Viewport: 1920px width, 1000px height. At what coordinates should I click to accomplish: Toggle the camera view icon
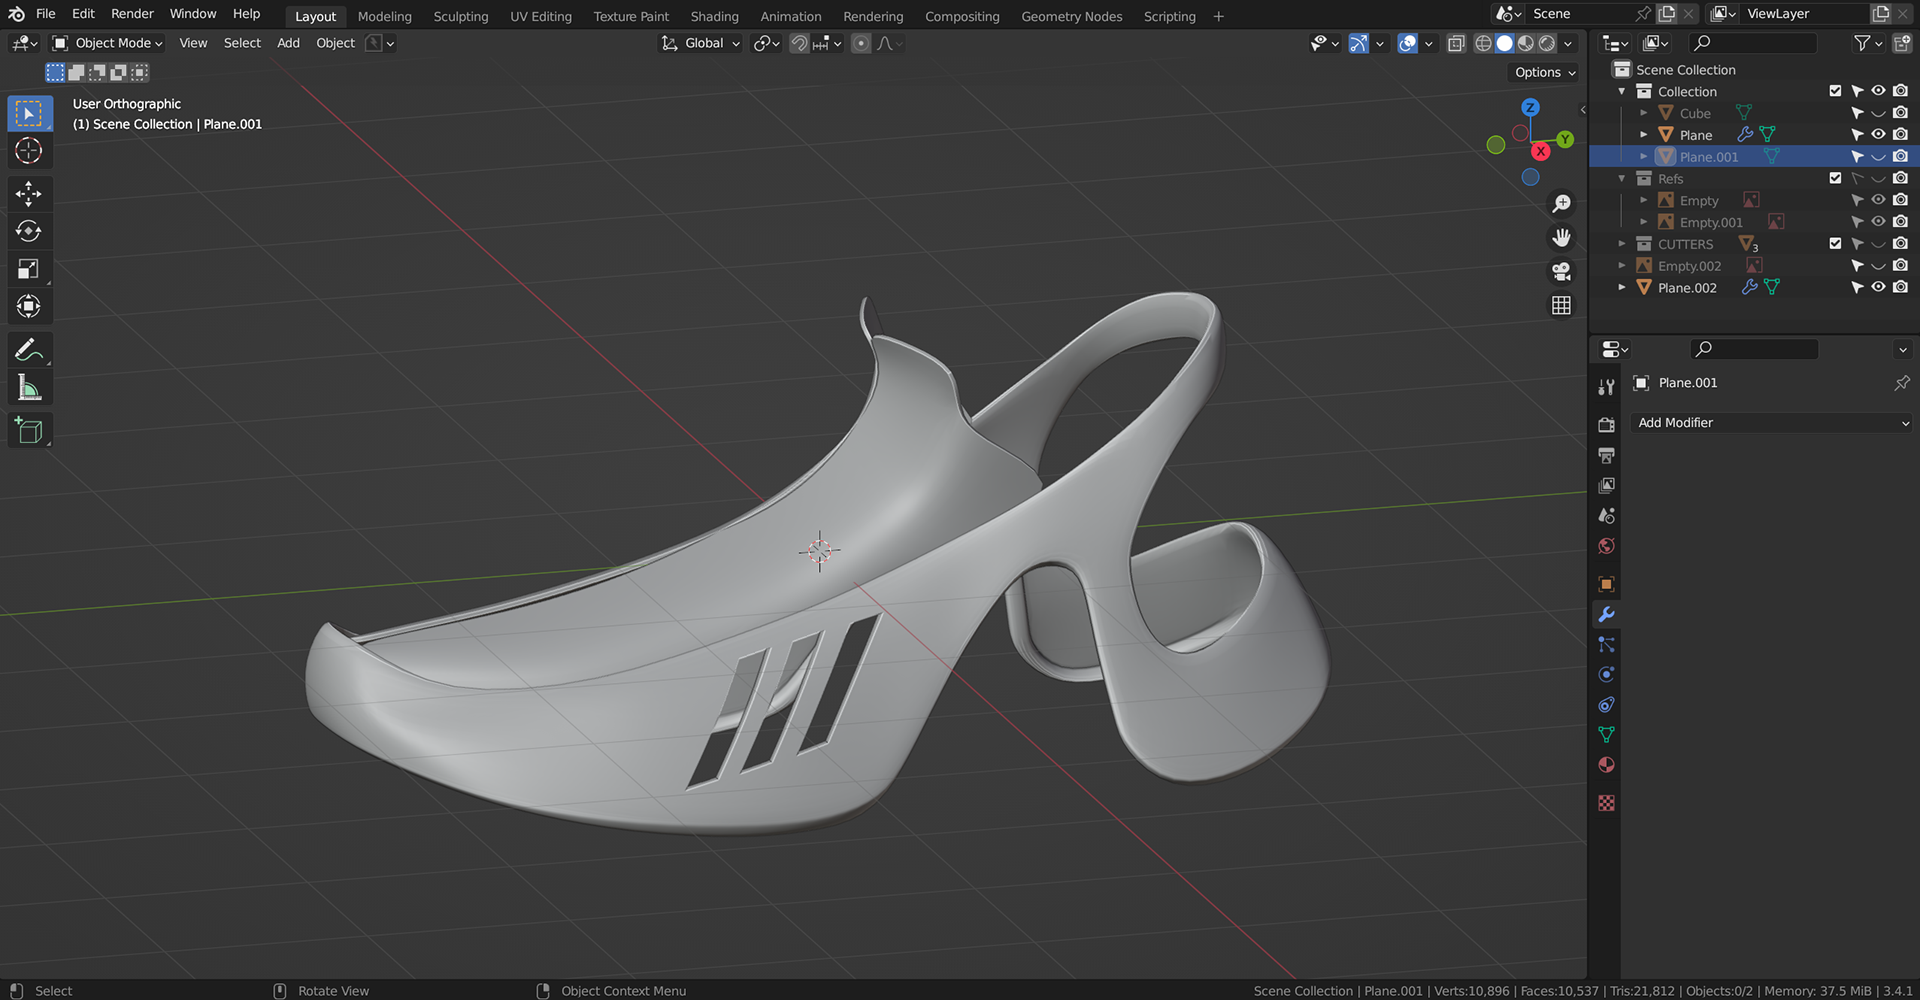pos(1561,271)
